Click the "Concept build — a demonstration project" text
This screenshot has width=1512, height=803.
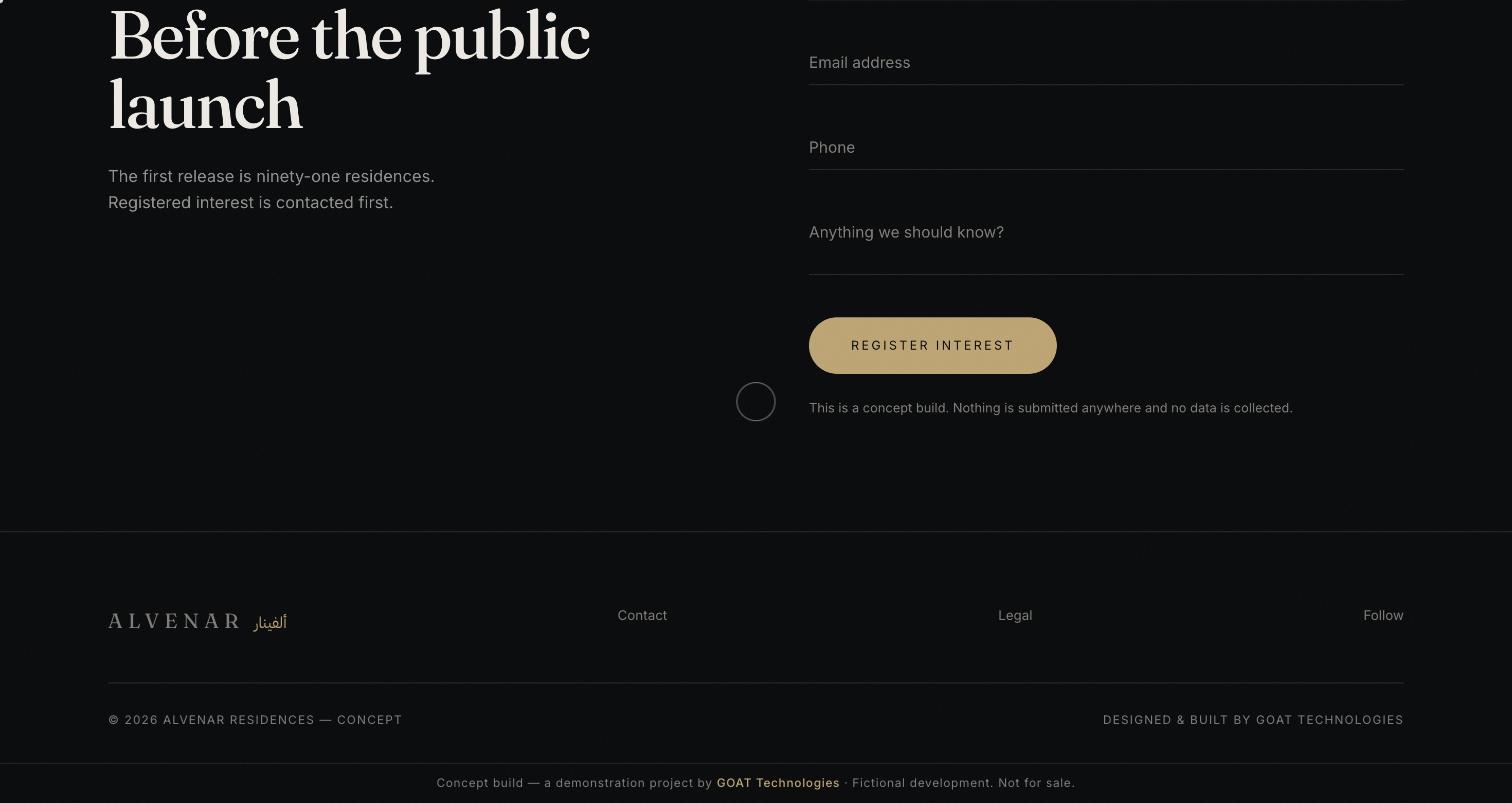click(574, 783)
